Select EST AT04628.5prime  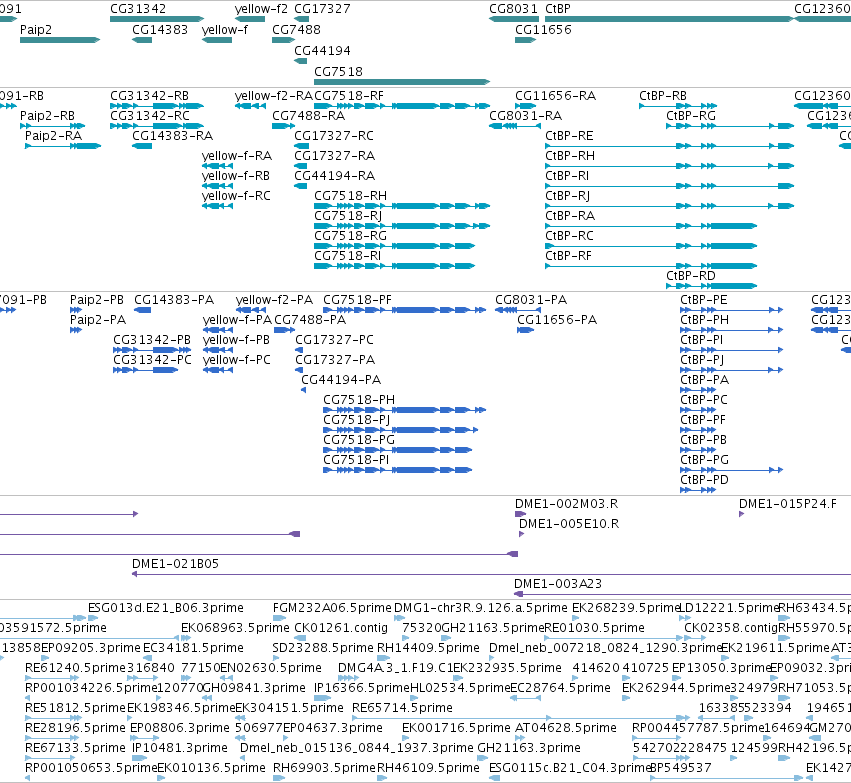click(x=566, y=728)
